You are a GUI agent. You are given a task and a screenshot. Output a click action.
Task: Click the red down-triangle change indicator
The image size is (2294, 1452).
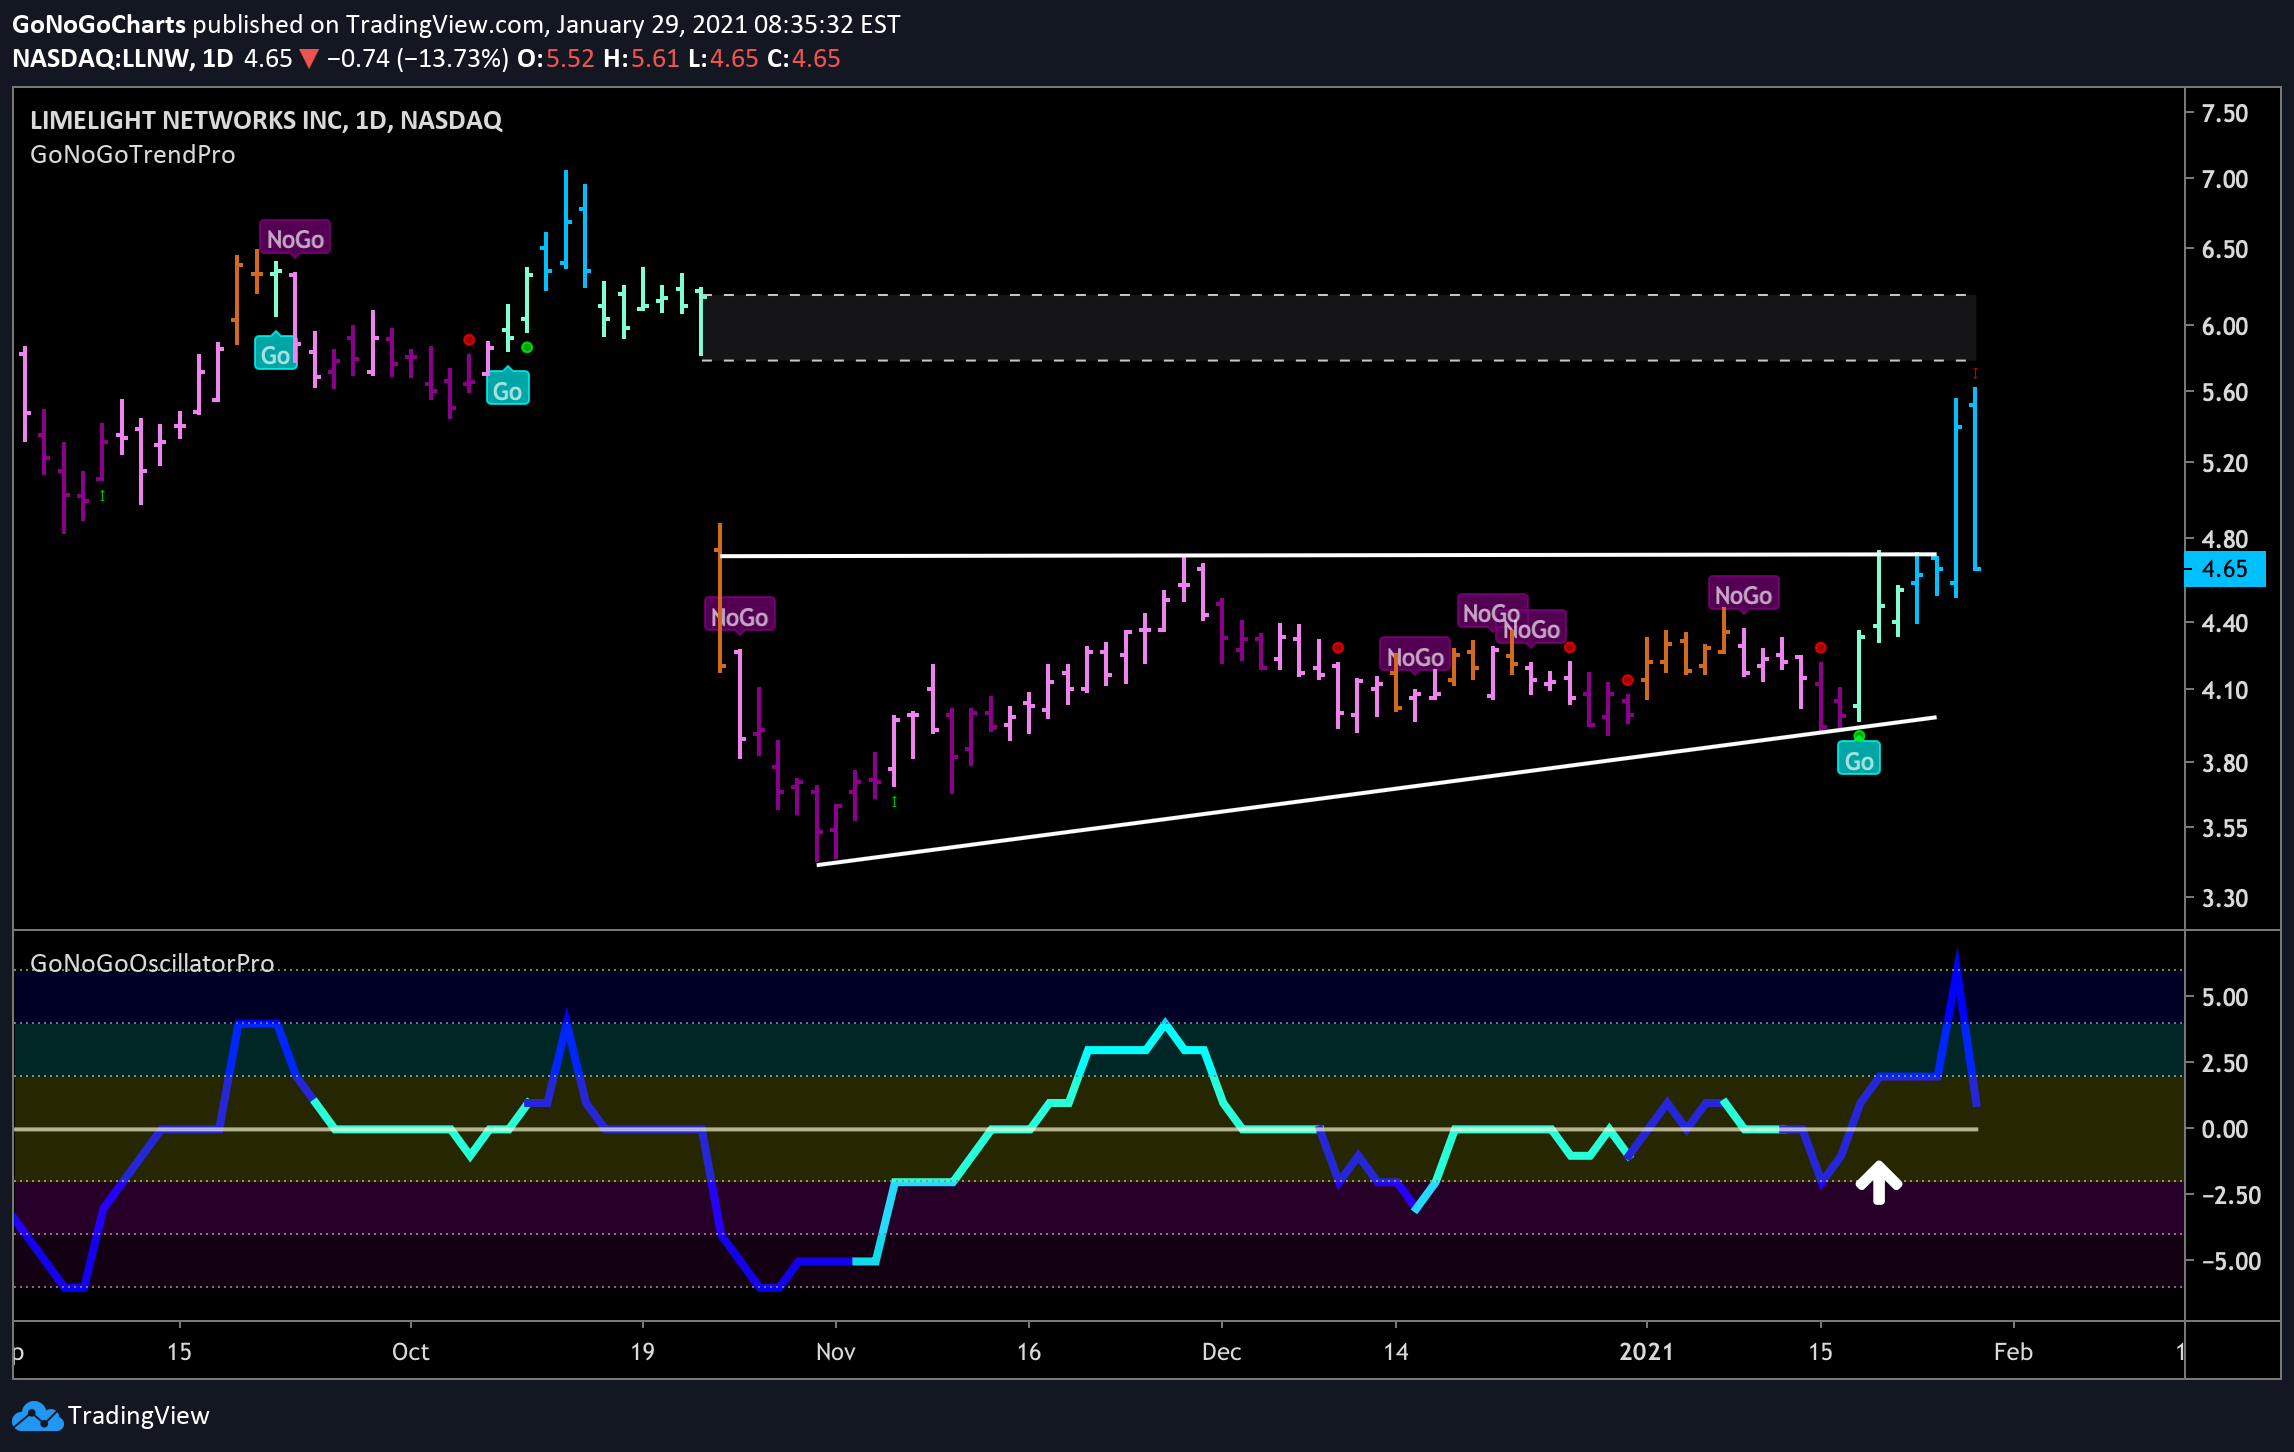pos(309,59)
